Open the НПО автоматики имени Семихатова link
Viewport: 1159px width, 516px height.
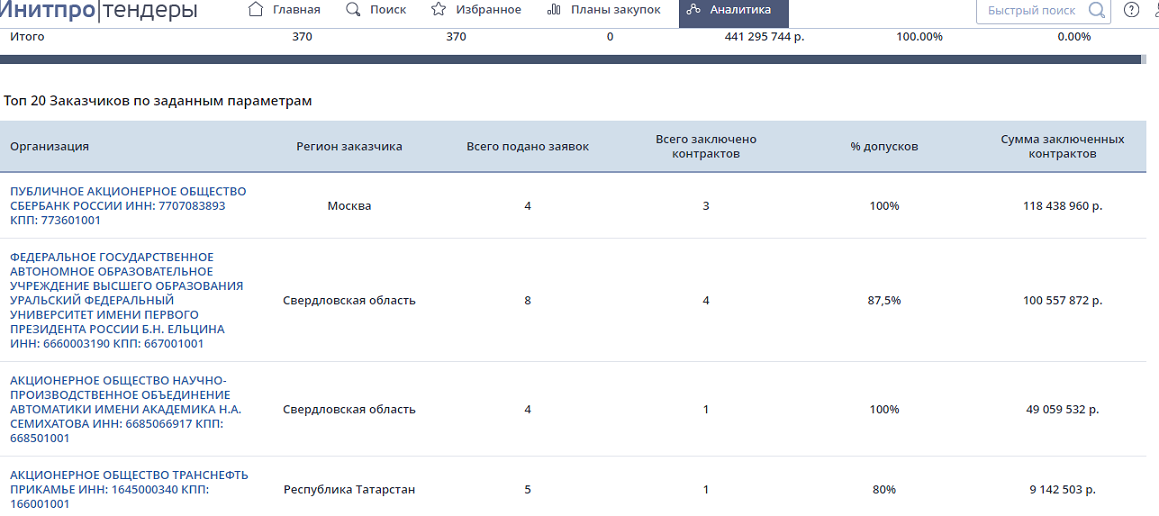[126, 410]
